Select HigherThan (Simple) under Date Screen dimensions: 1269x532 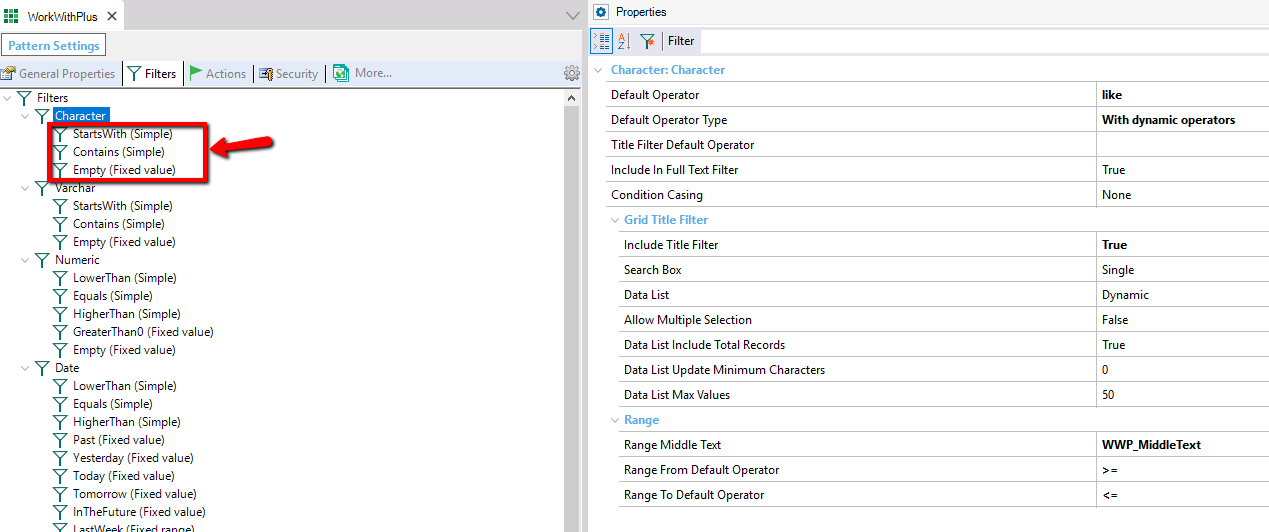127,422
